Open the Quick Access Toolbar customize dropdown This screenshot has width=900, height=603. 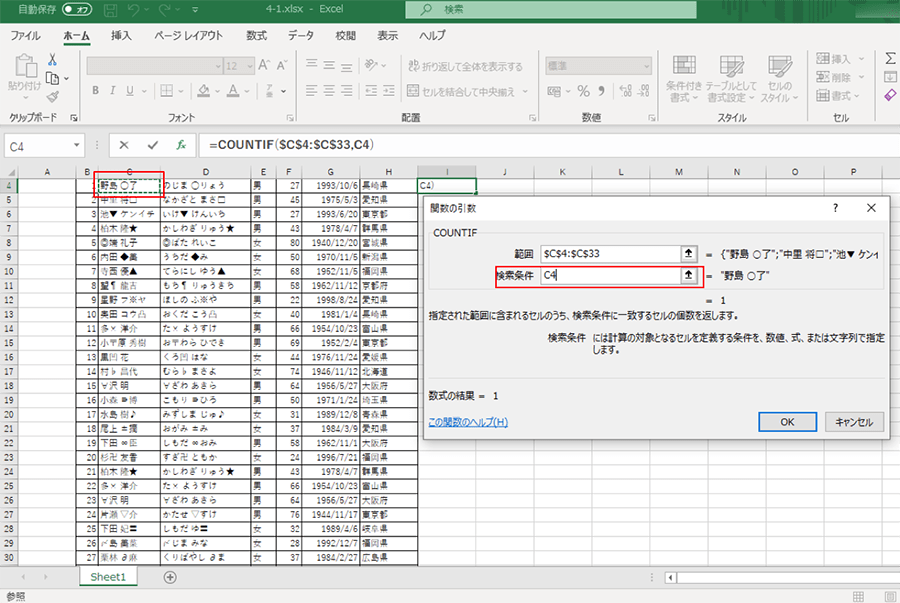pos(195,10)
